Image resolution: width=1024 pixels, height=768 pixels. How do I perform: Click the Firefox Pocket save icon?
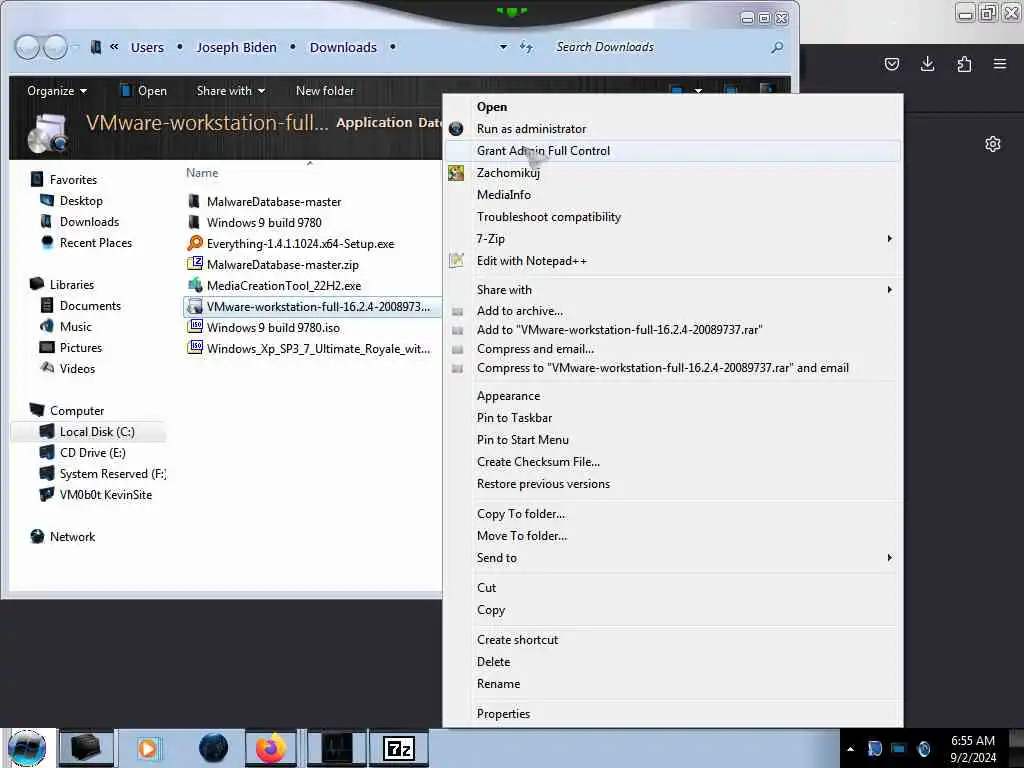click(x=891, y=63)
